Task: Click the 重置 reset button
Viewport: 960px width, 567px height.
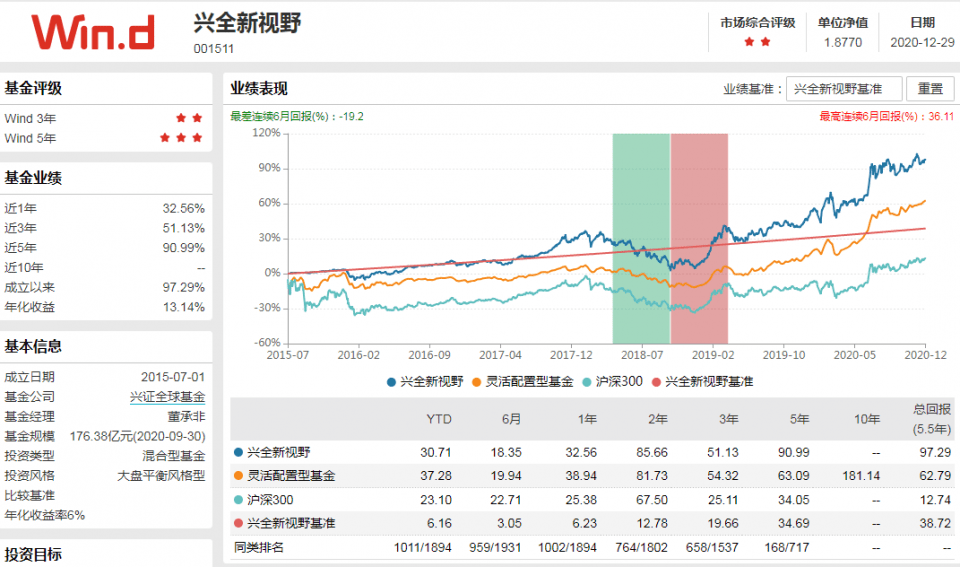Action: click(x=930, y=89)
